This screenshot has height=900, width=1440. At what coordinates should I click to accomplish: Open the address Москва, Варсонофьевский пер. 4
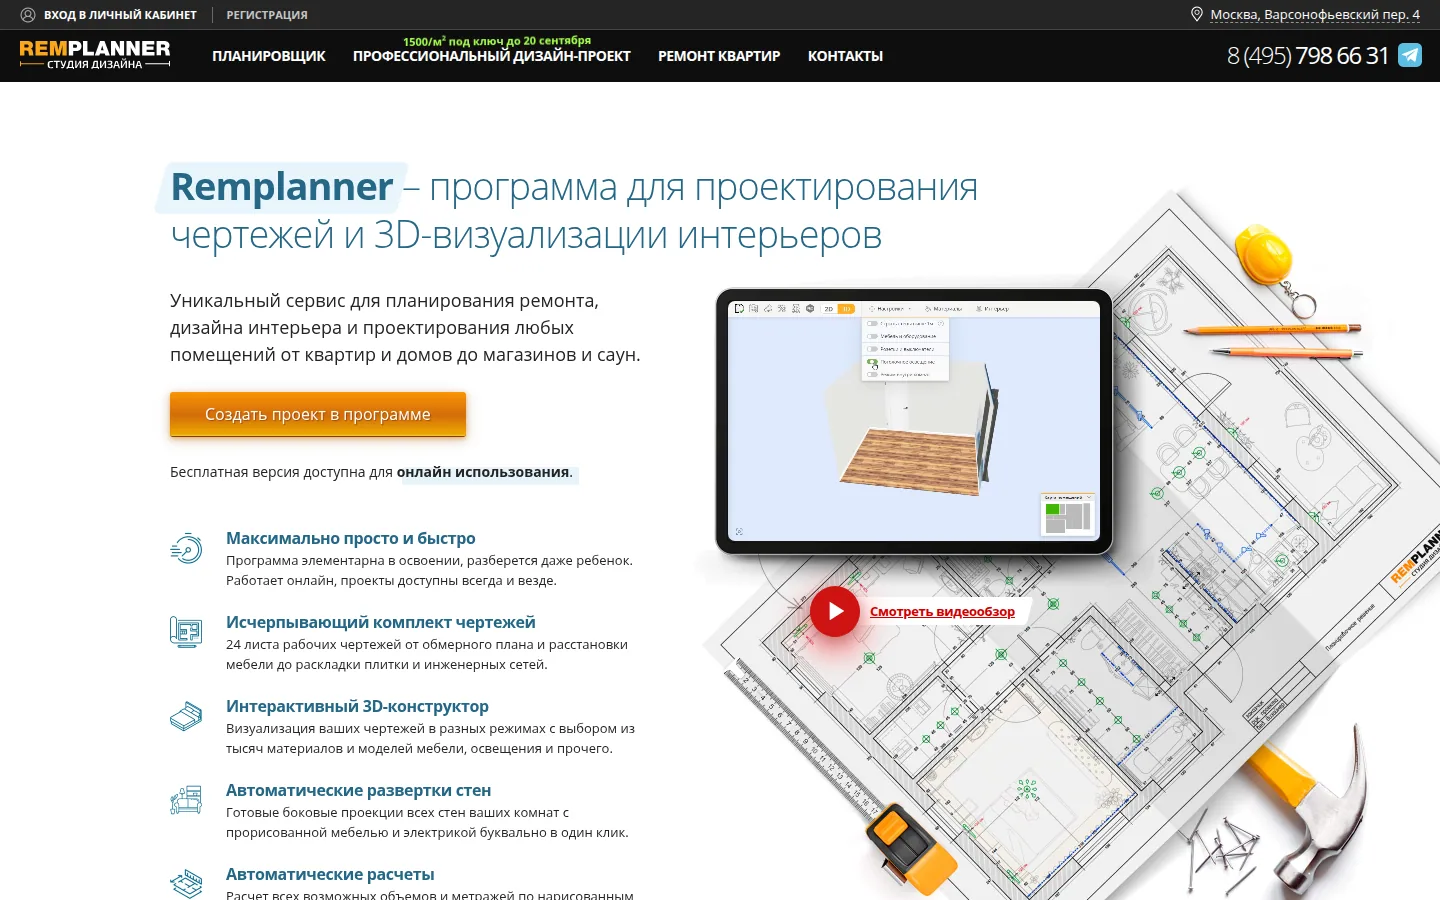1315,15
